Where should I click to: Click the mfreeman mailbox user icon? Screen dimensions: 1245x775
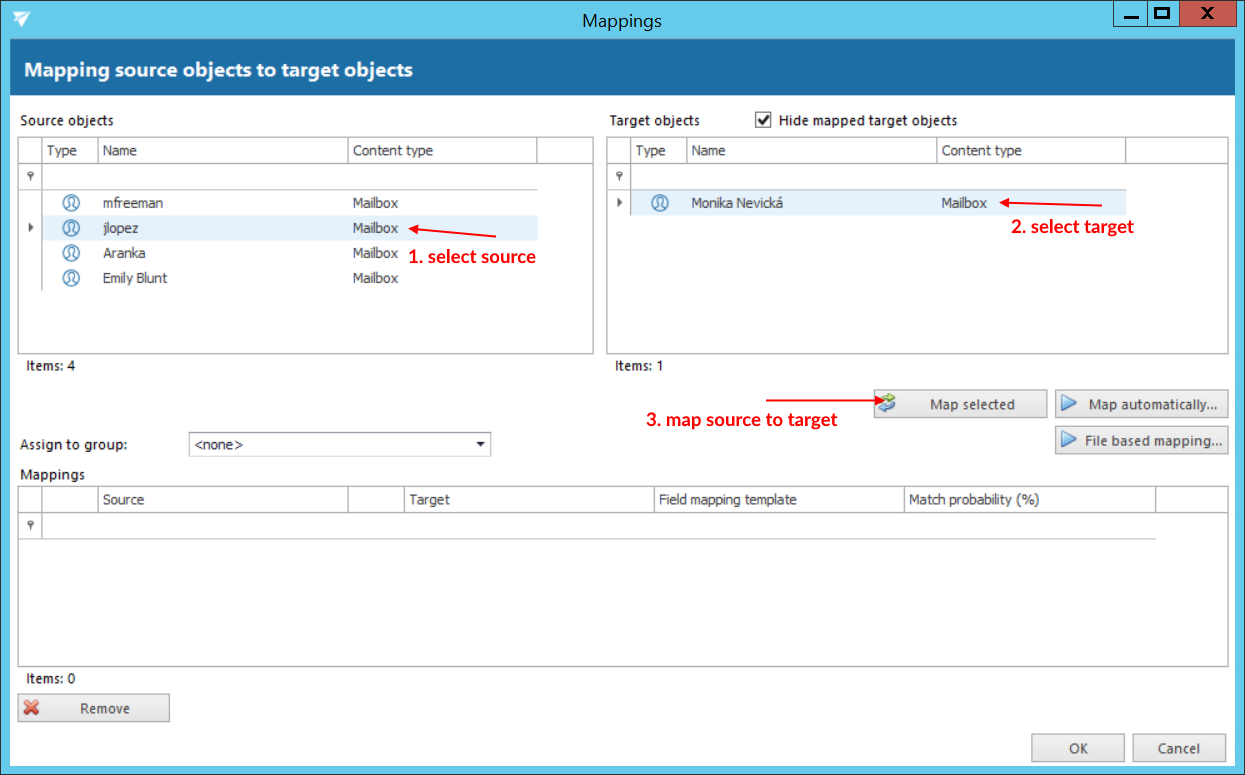tap(71, 203)
